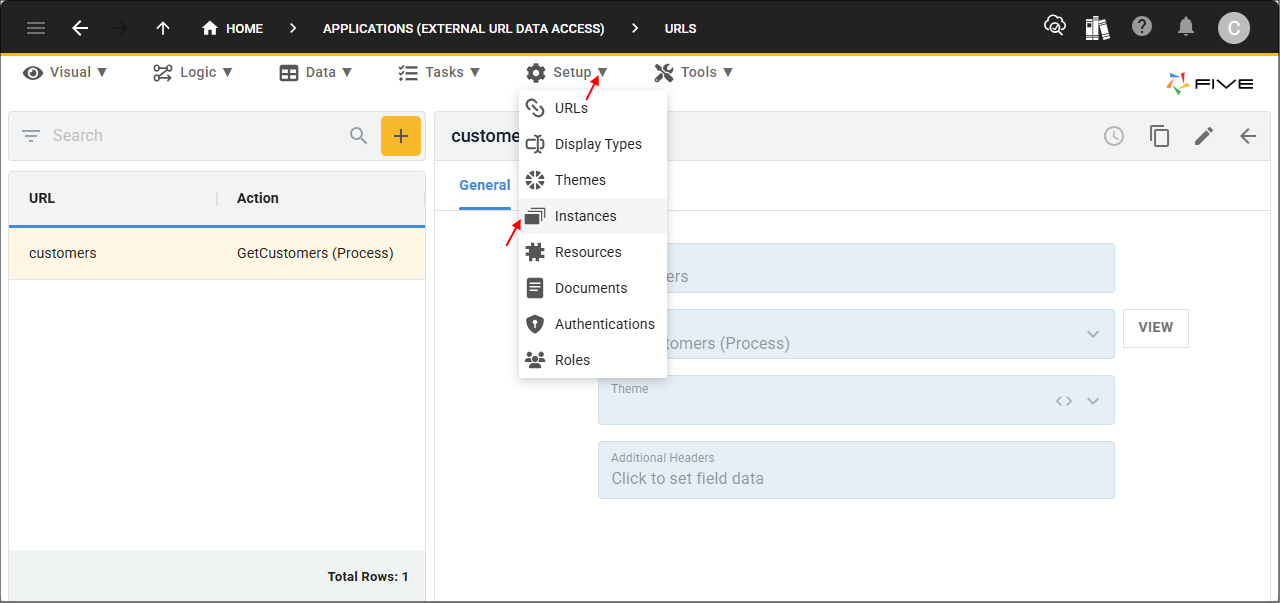Open the library books icon
This screenshot has width=1280, height=603.
click(x=1097, y=27)
